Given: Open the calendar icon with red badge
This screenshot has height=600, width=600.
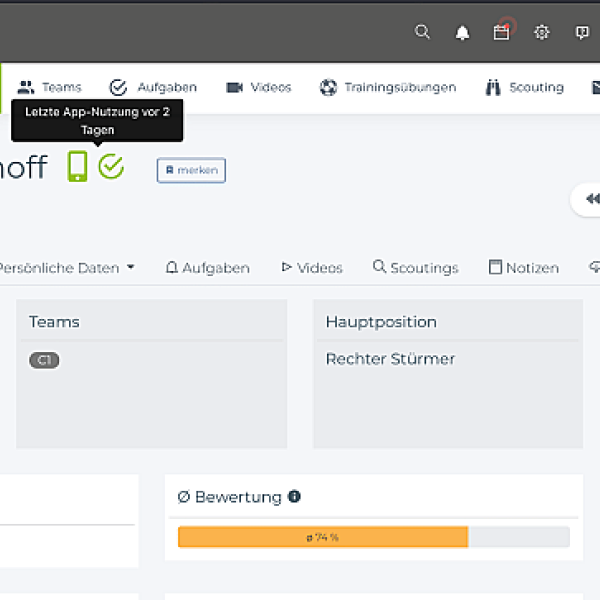Looking at the screenshot, I should click(502, 32).
